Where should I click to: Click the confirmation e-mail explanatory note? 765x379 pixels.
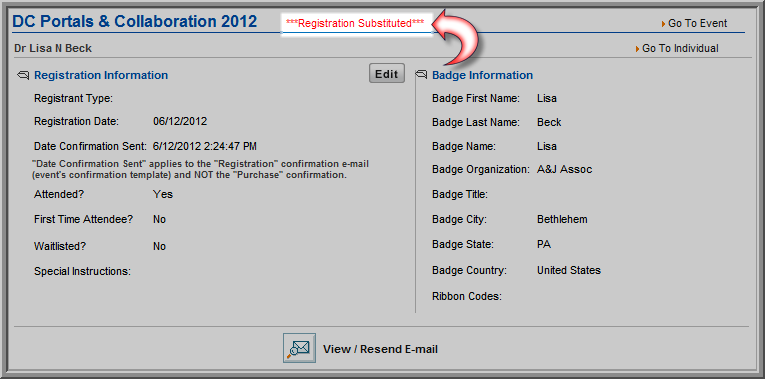tap(200, 169)
